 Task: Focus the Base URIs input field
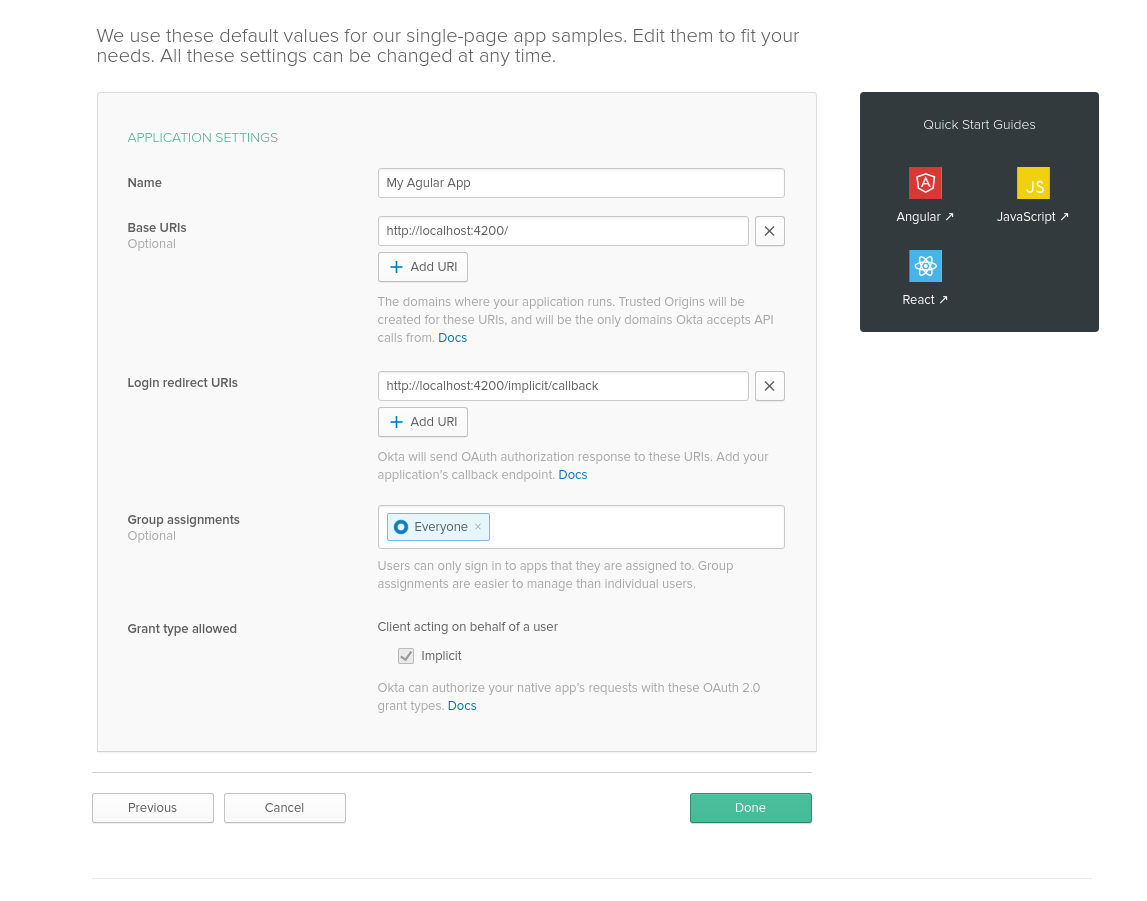click(x=562, y=231)
